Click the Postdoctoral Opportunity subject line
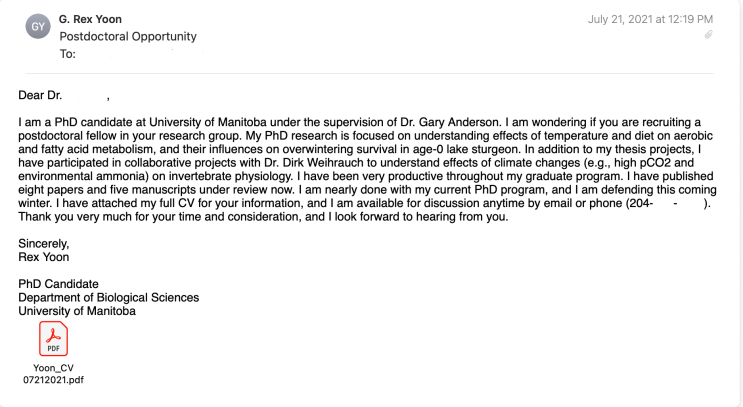The width and height of the screenshot is (743, 407). pos(128,36)
